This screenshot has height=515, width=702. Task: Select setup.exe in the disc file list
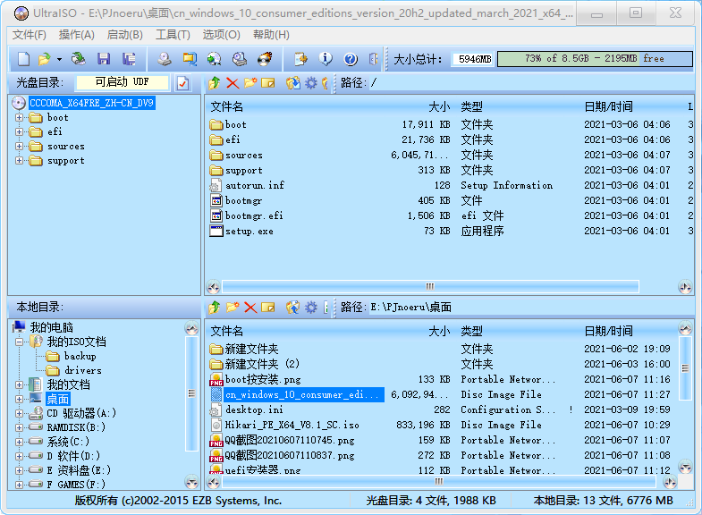click(x=249, y=231)
